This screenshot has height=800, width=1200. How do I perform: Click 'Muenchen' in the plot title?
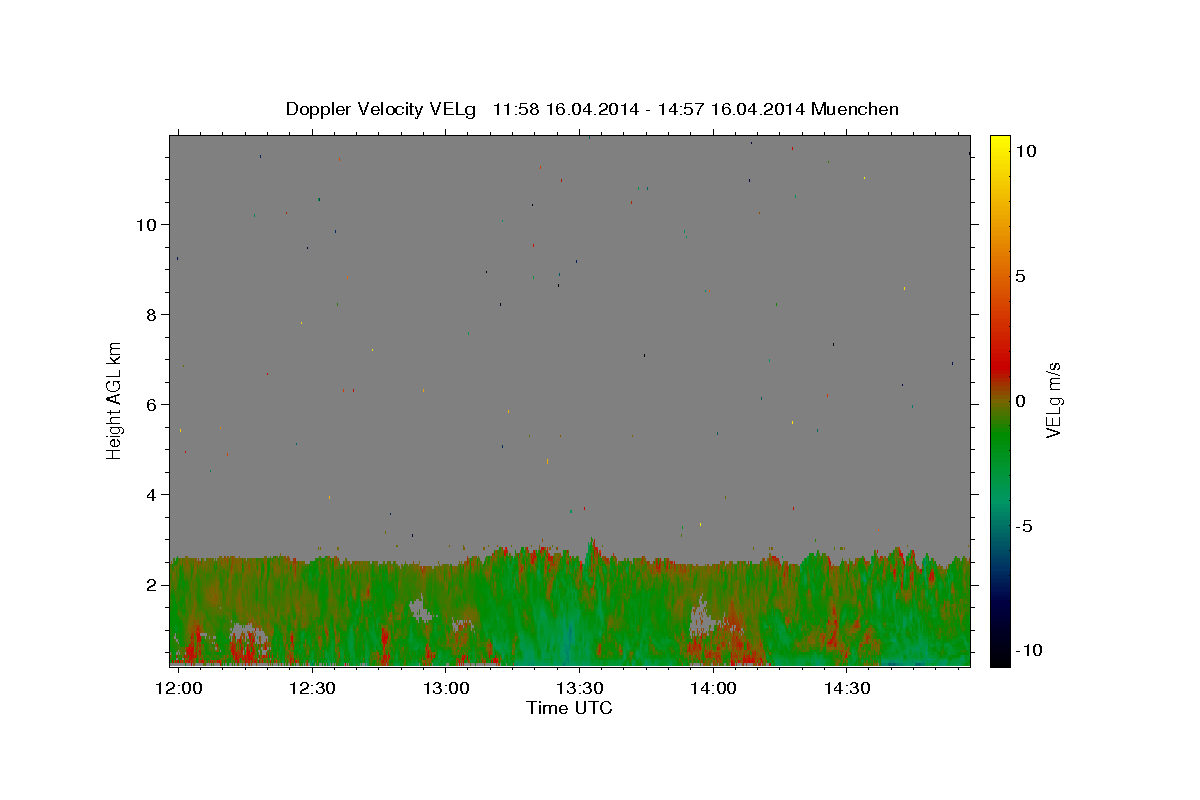click(x=855, y=109)
